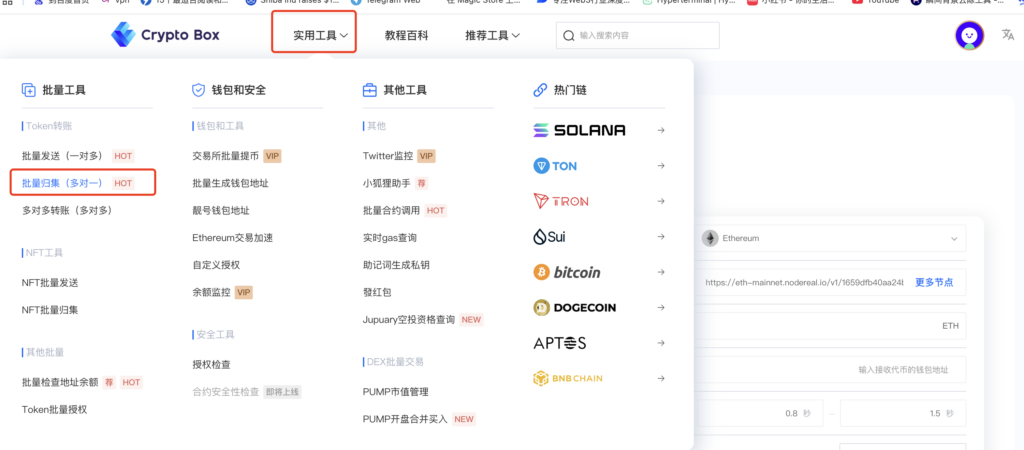Click 合约安全性检查 即将上线 entry

246,392
